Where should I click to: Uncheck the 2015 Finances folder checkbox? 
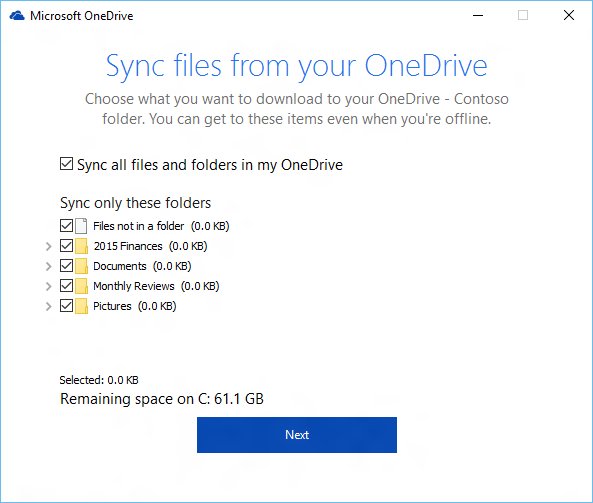(66, 246)
